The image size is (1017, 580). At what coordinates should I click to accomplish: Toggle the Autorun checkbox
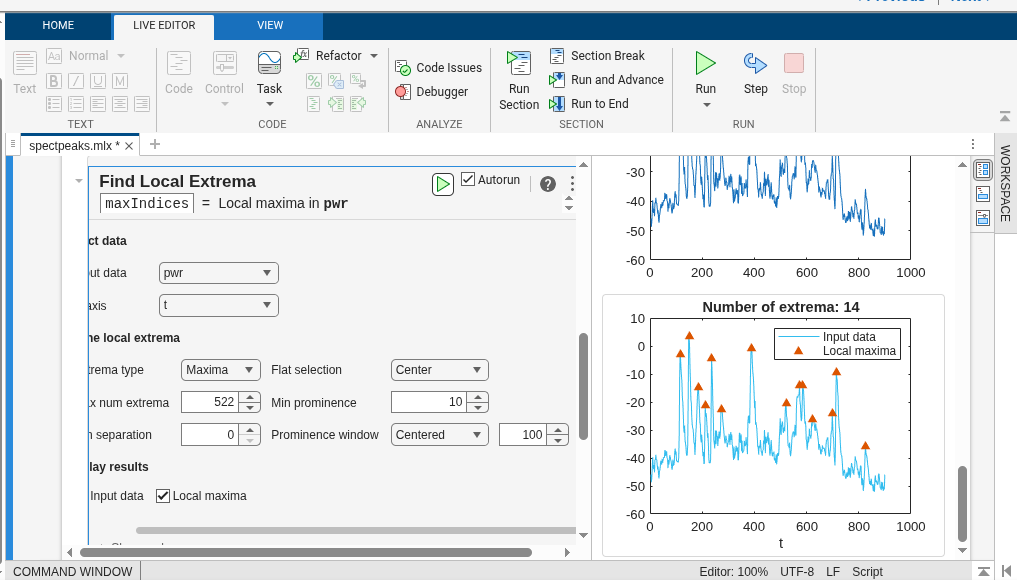click(x=468, y=180)
